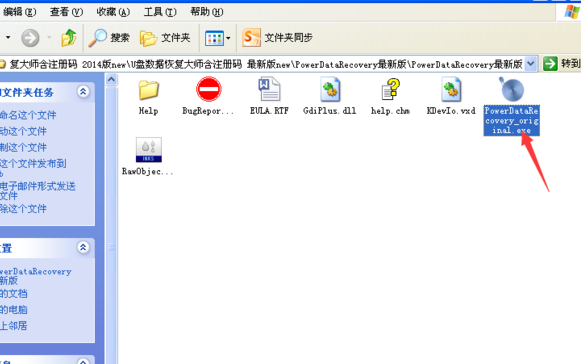
Task: Select the KDevIo.vxd file icon
Action: (x=451, y=89)
